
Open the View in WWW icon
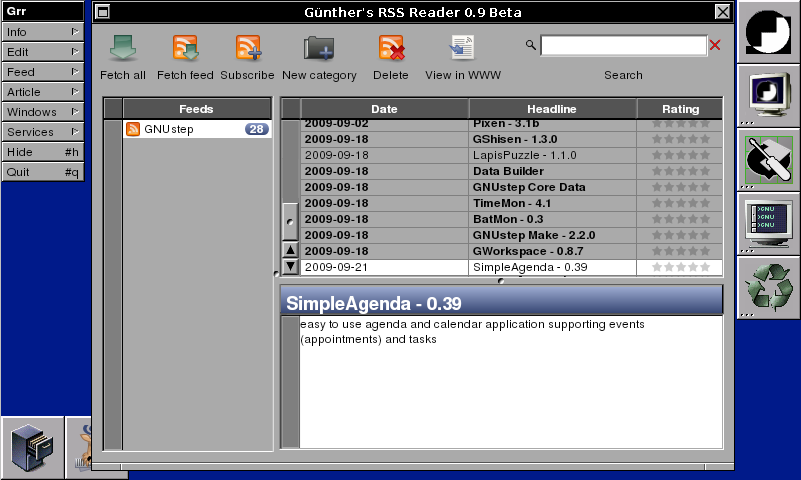point(462,49)
